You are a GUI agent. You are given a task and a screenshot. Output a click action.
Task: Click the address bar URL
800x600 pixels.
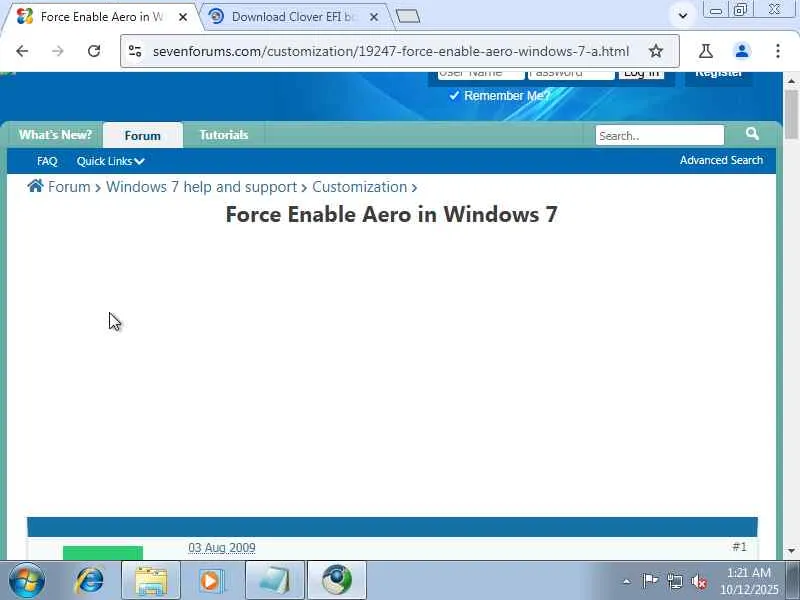pos(391,51)
